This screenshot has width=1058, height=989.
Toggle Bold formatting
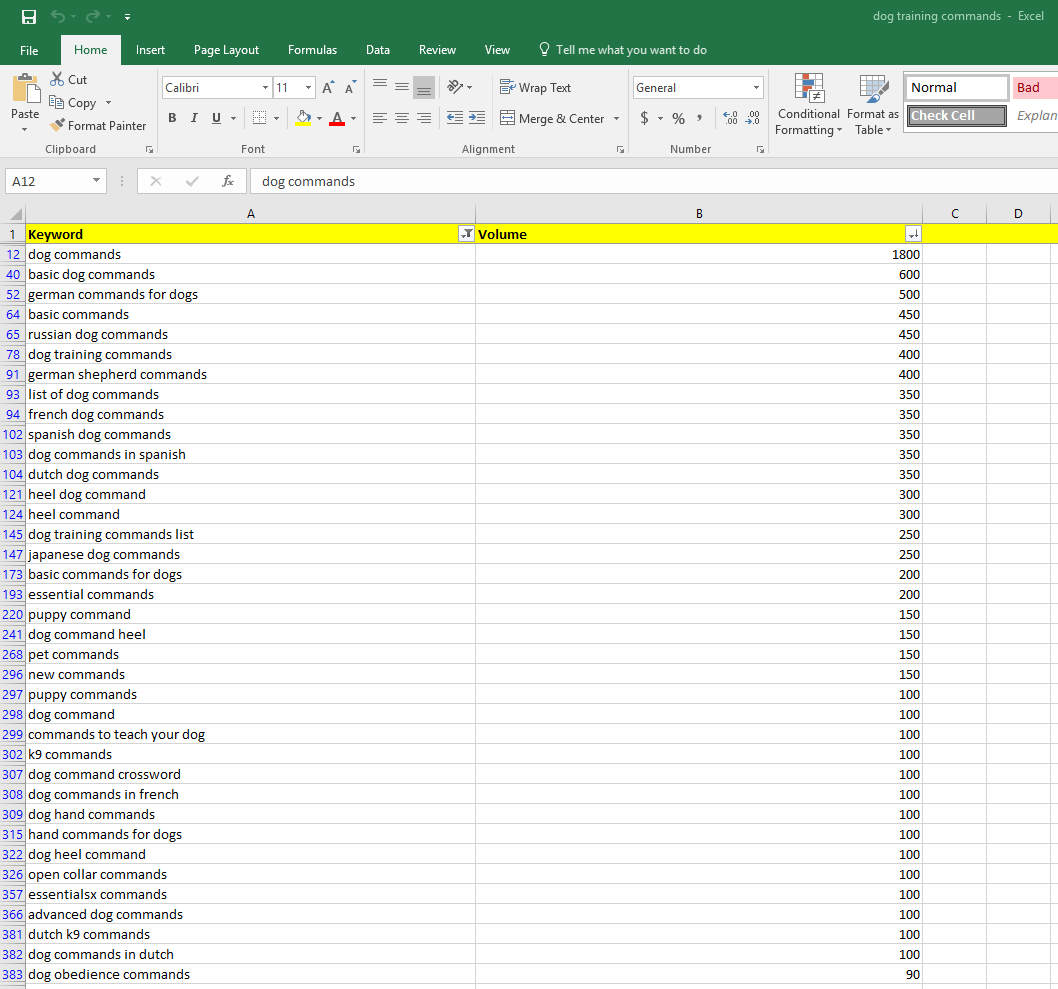tap(171, 118)
